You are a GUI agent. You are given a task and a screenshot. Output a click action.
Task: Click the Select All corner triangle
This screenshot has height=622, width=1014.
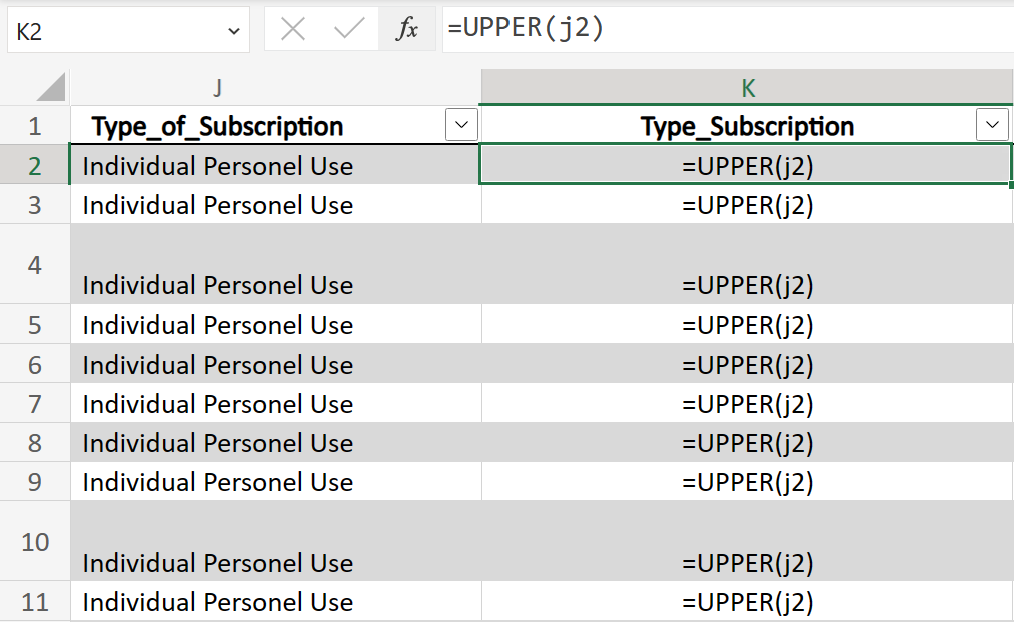(51, 87)
